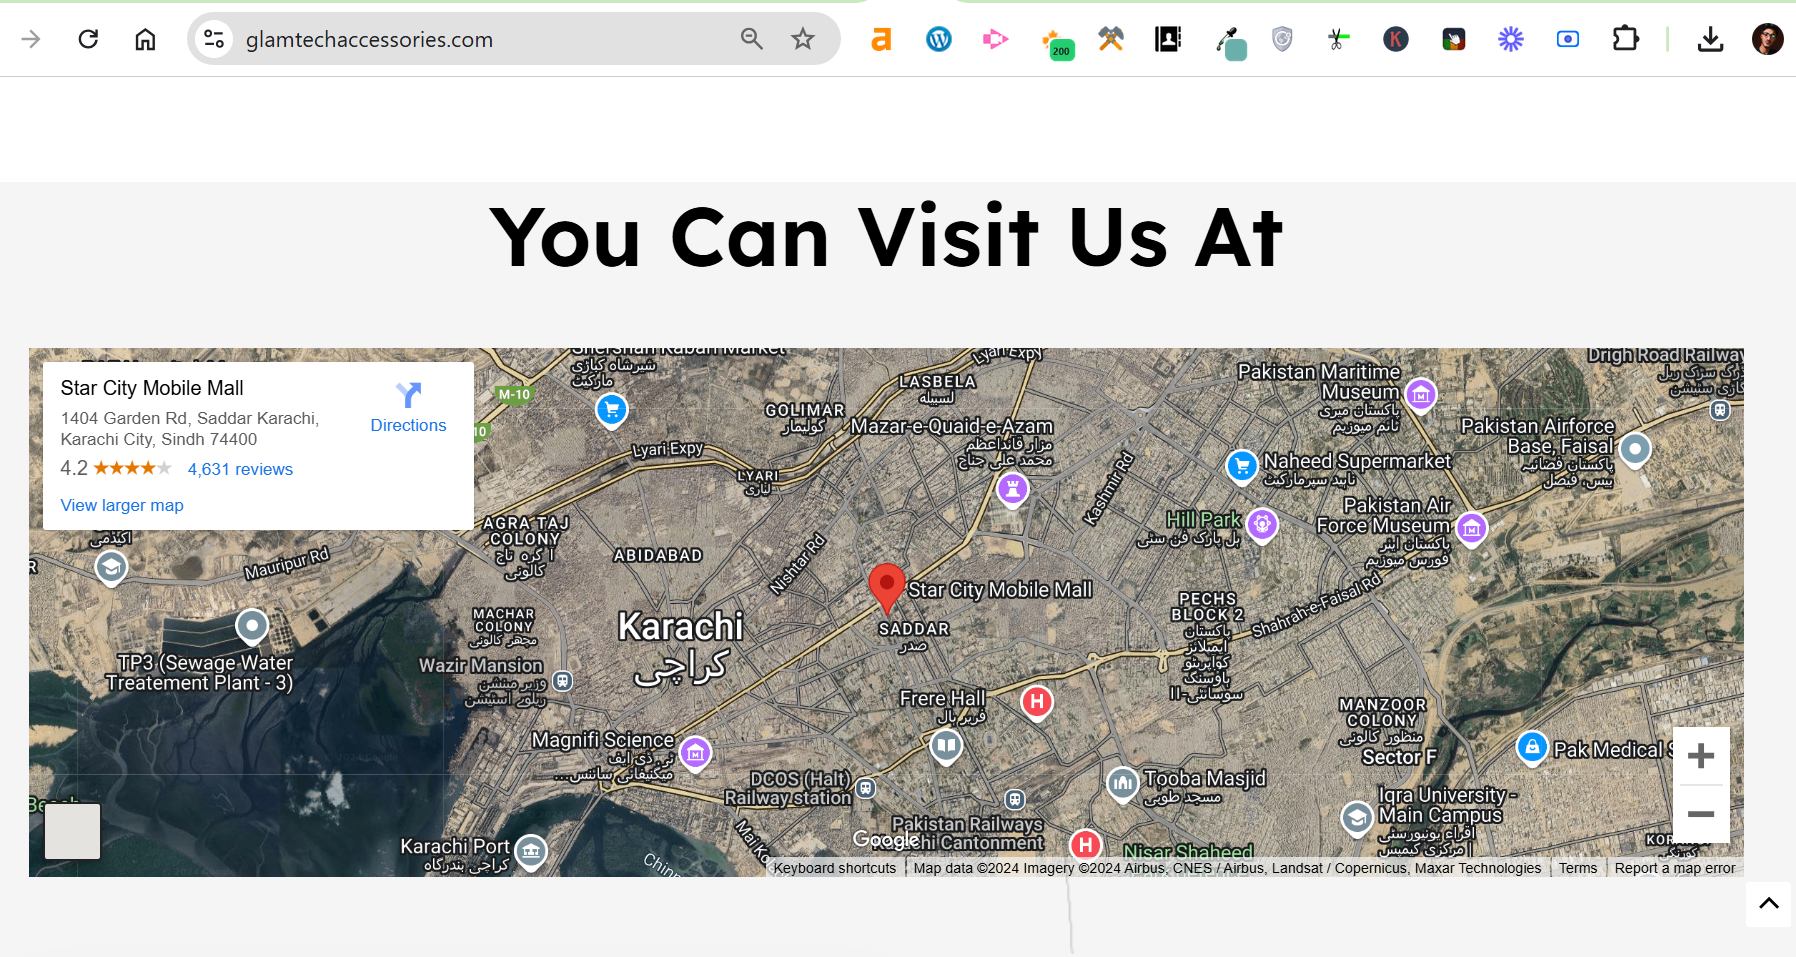Screen dimensions: 1796x957
Task: Click the Iqra University Main Campus marker
Action: 1357,818
